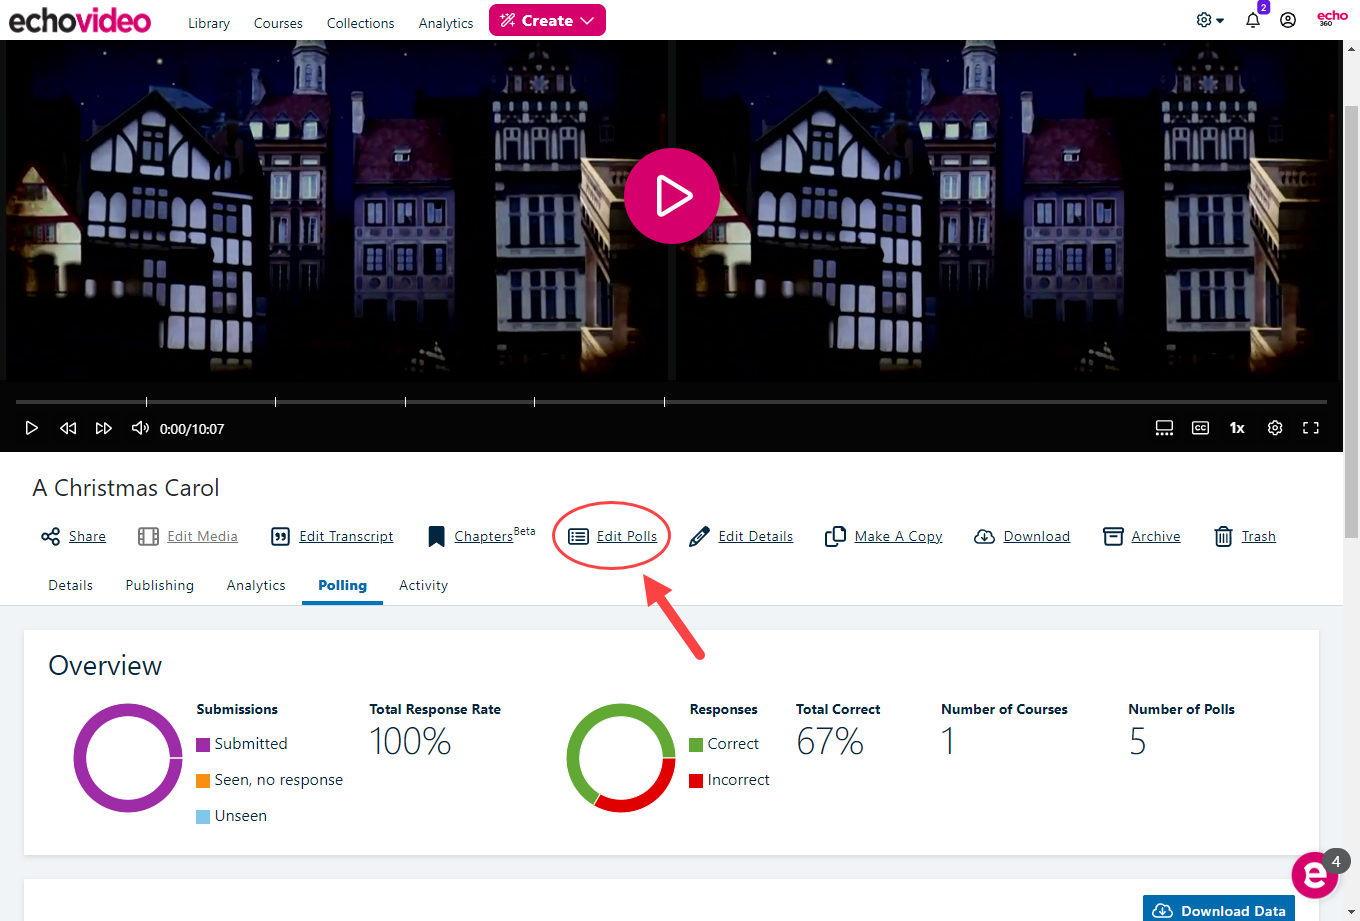Open the echo help chat widget
This screenshot has width=1360, height=921.
[1314, 876]
